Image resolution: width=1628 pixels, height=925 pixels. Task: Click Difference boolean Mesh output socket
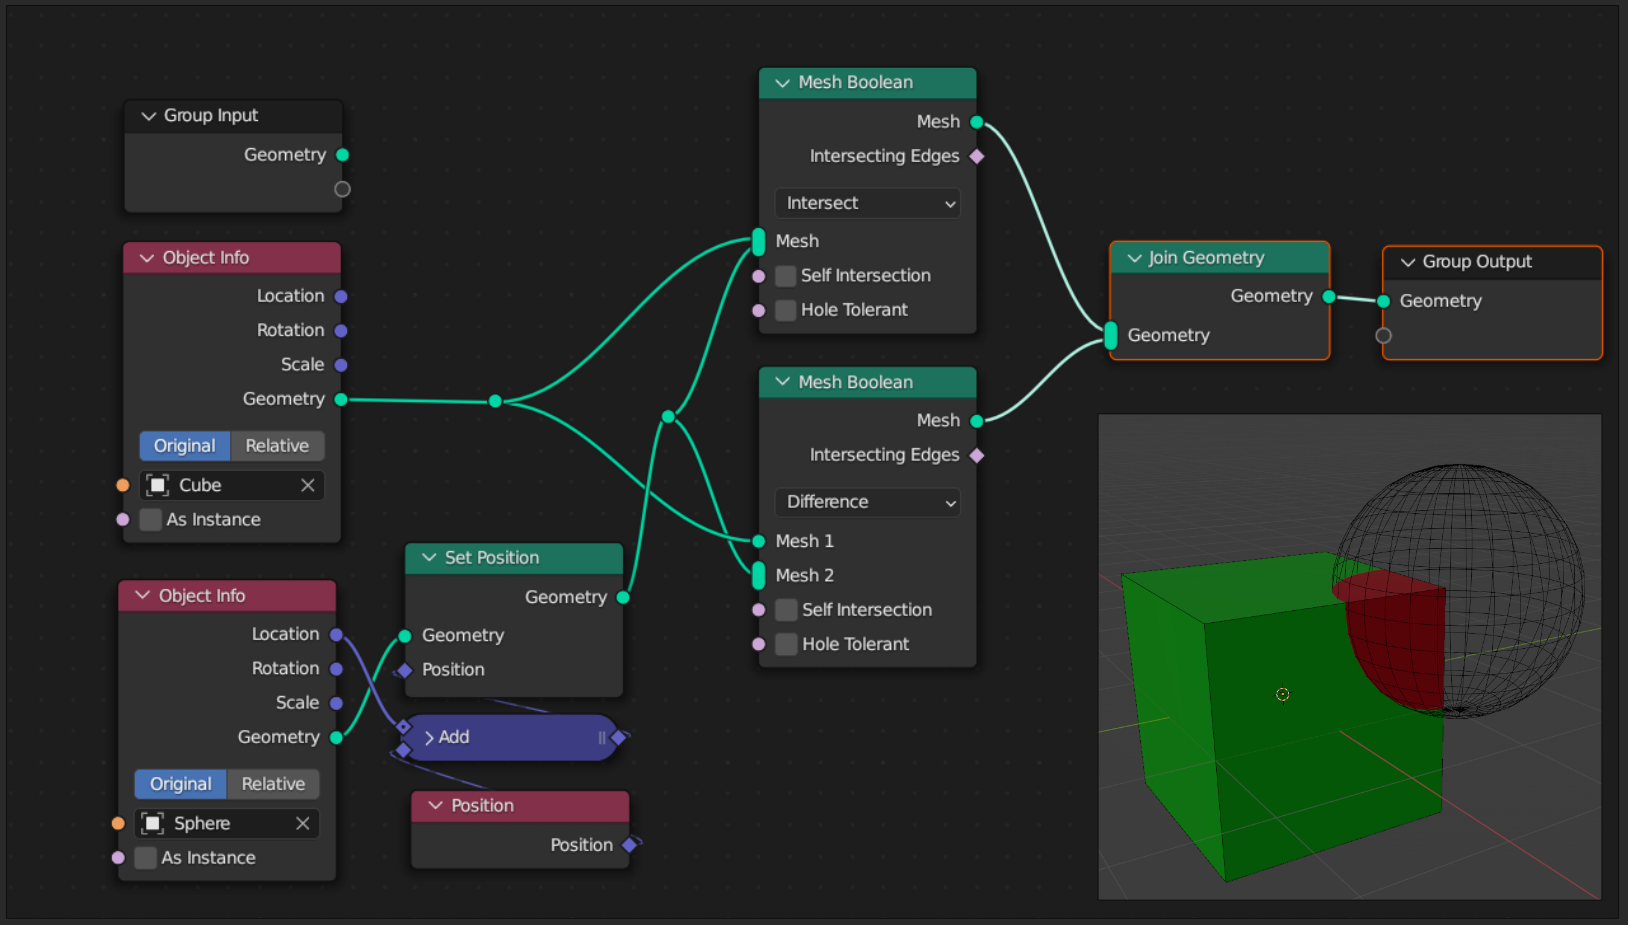(977, 421)
